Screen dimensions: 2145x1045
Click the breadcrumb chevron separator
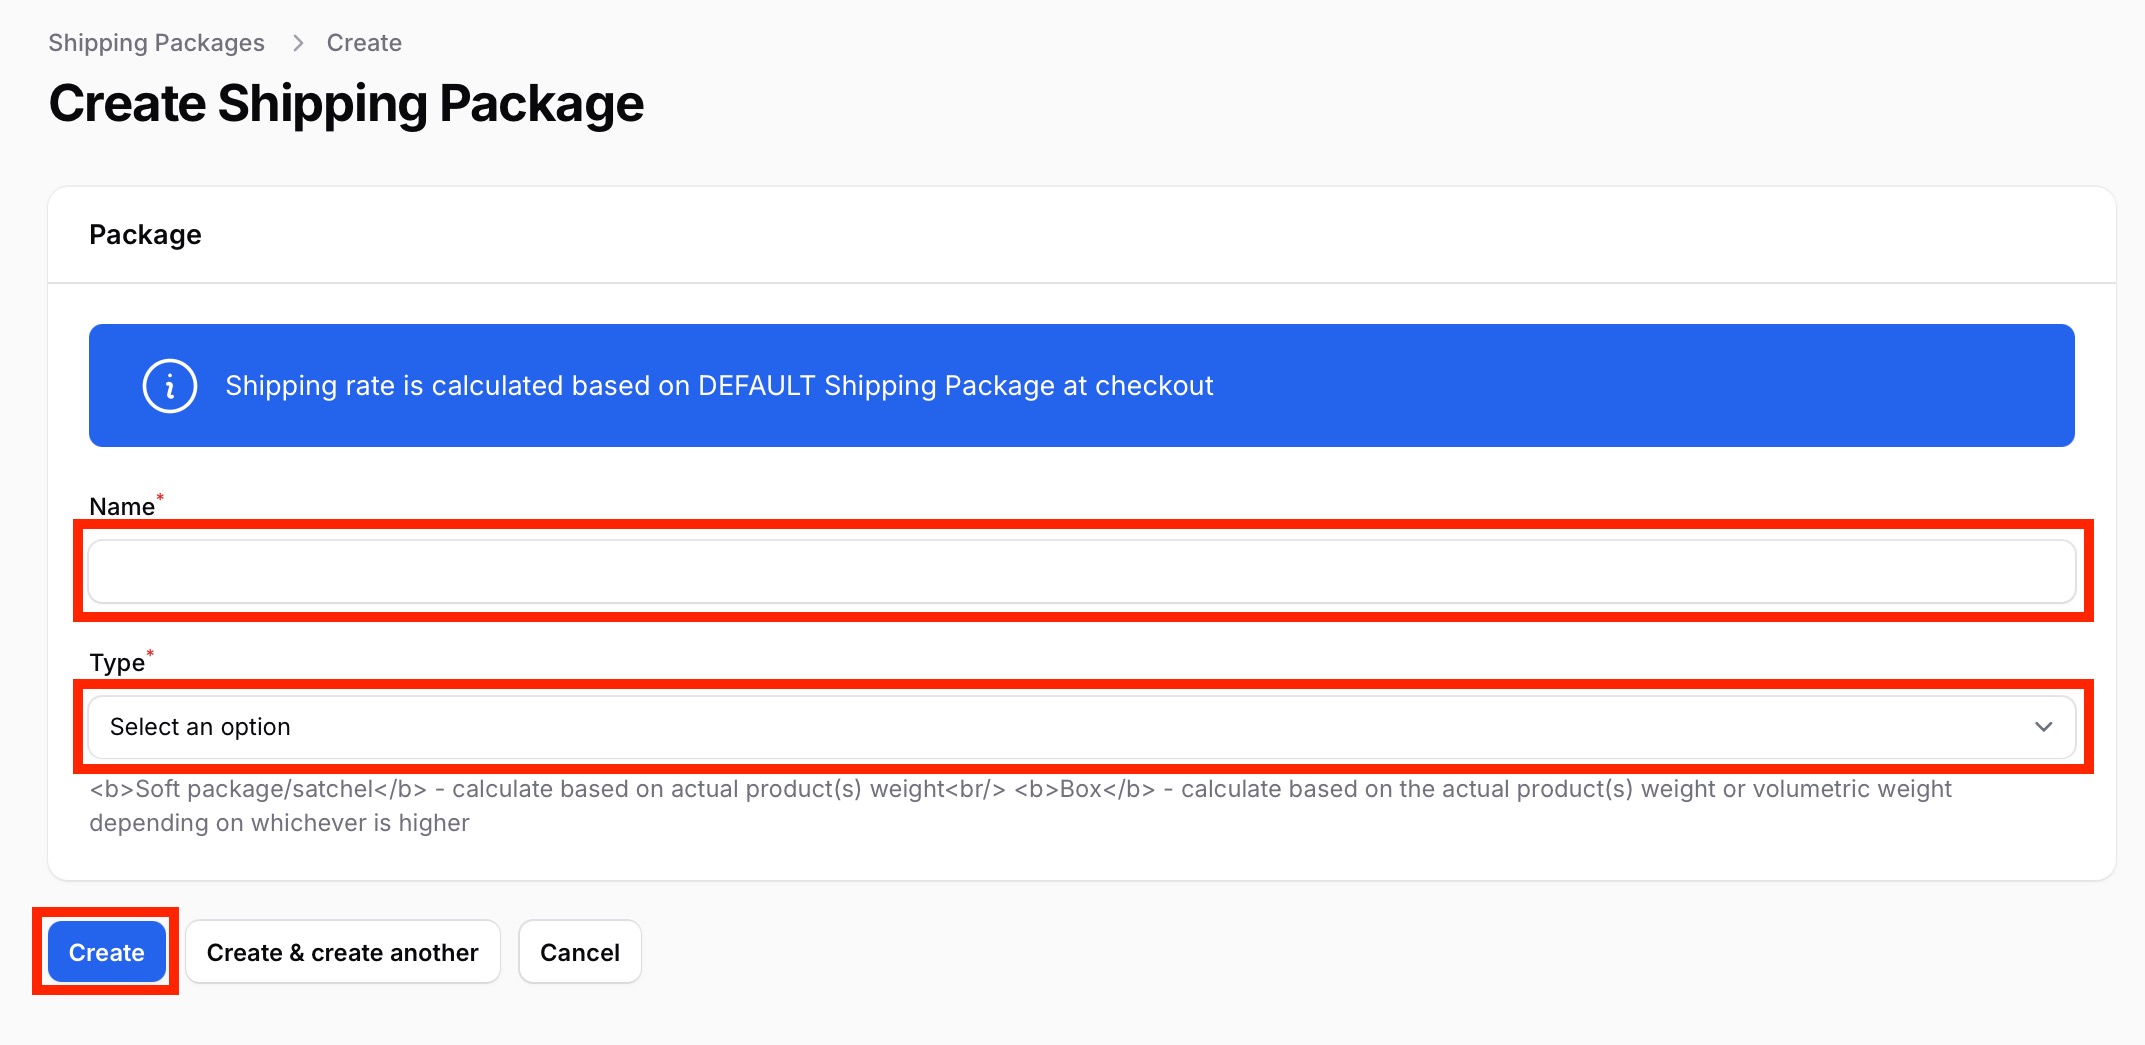coord(297,43)
